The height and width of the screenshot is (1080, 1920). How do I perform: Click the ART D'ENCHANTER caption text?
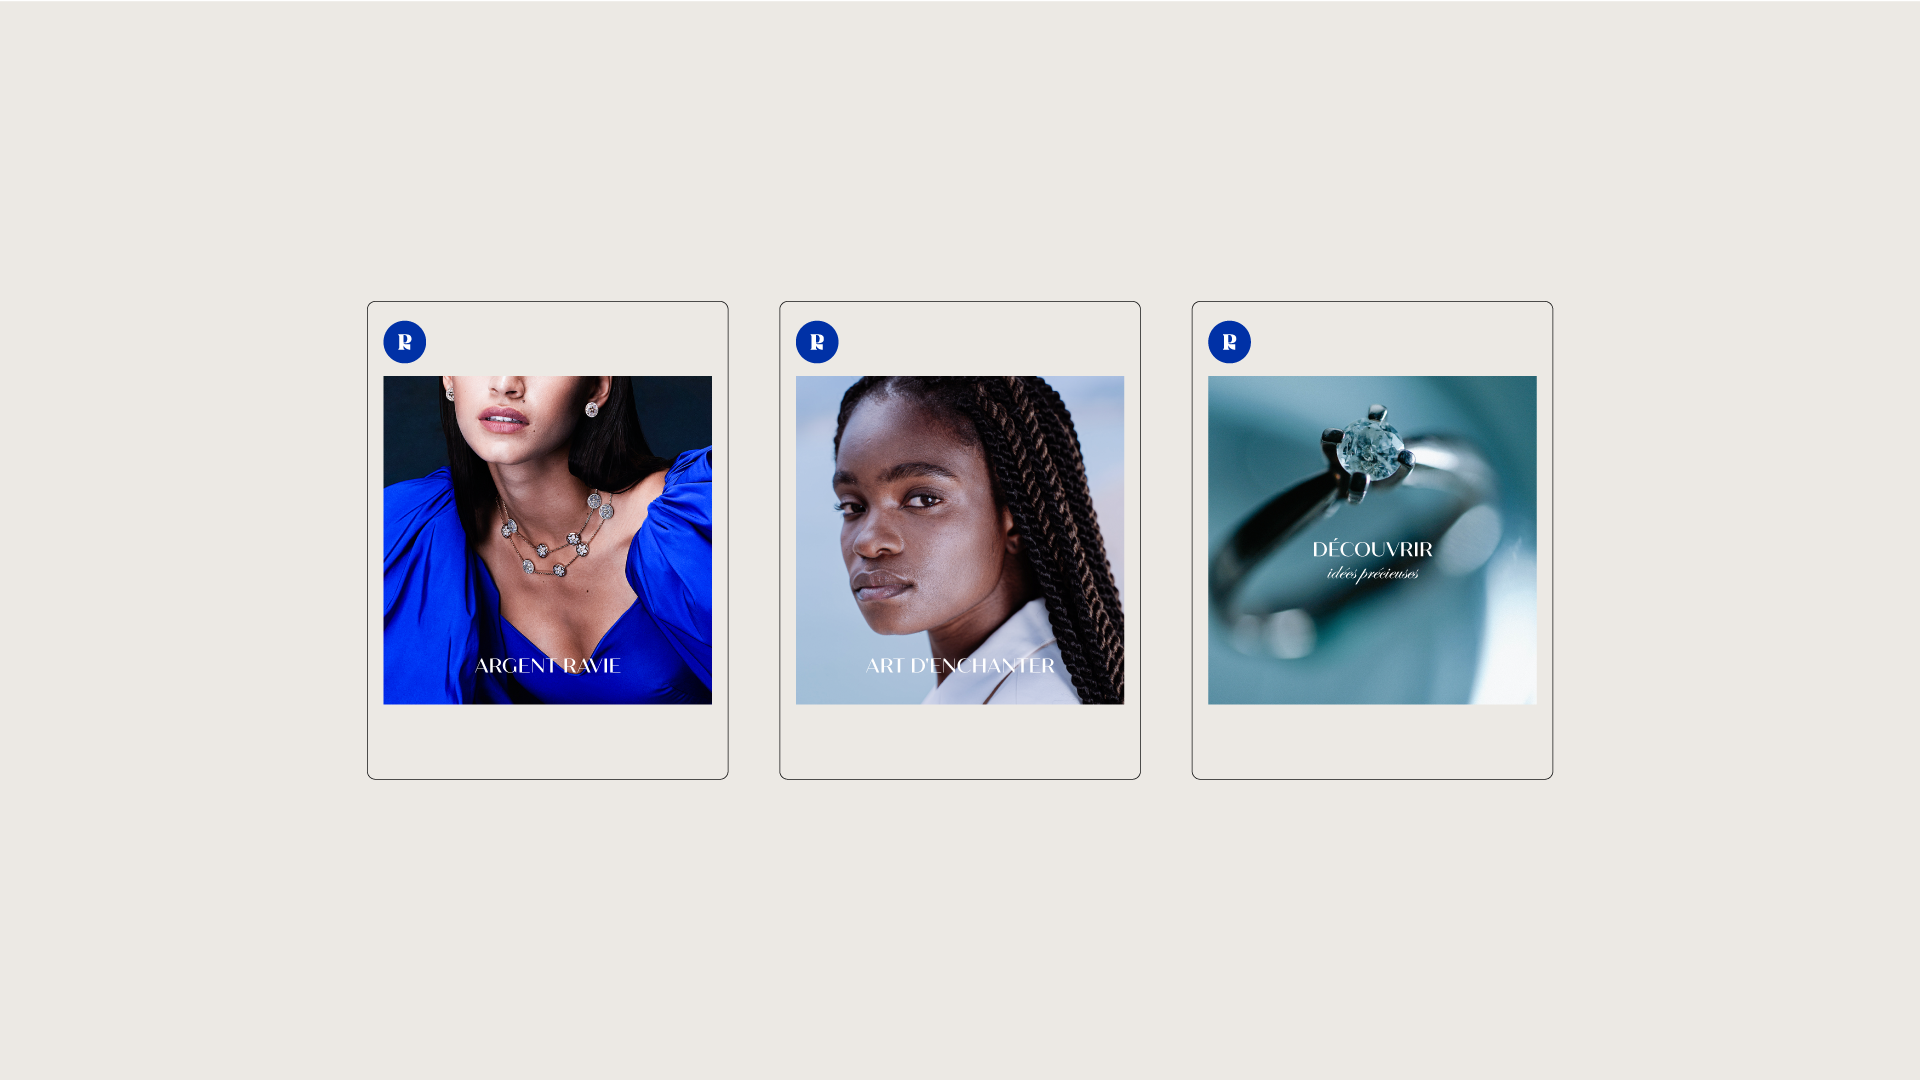pyautogui.click(x=960, y=666)
